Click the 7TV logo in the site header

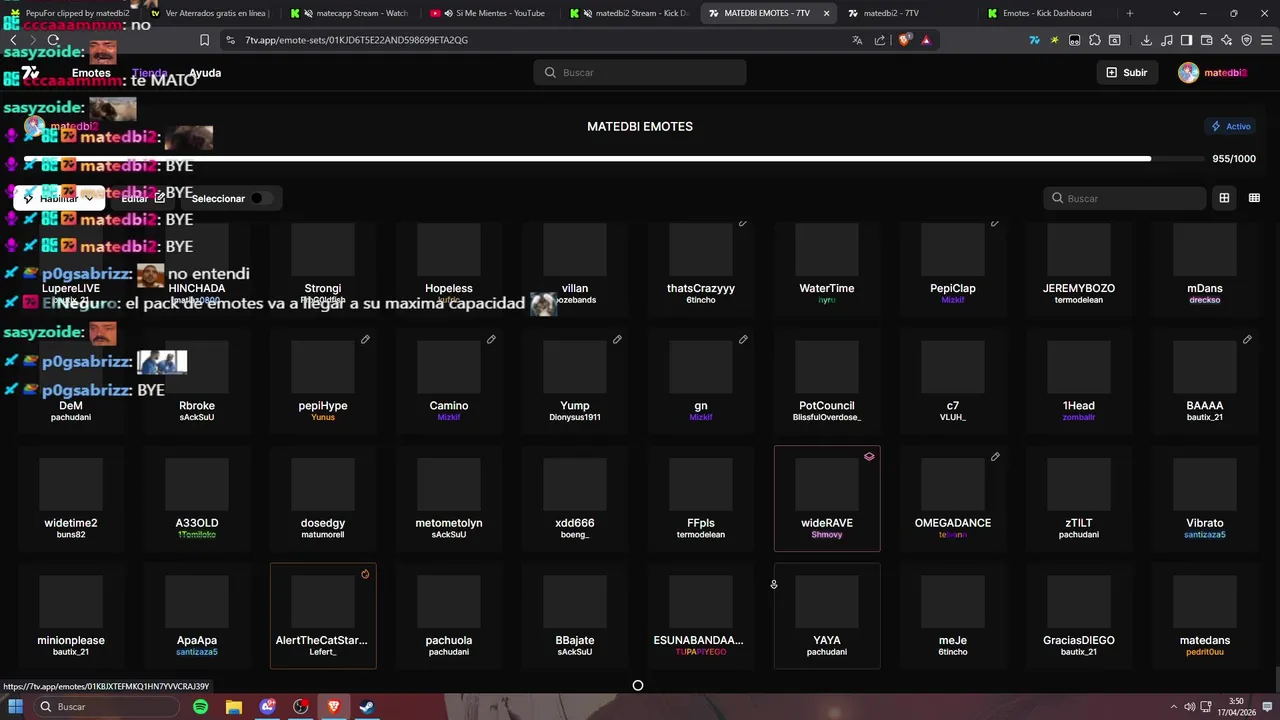30,73
